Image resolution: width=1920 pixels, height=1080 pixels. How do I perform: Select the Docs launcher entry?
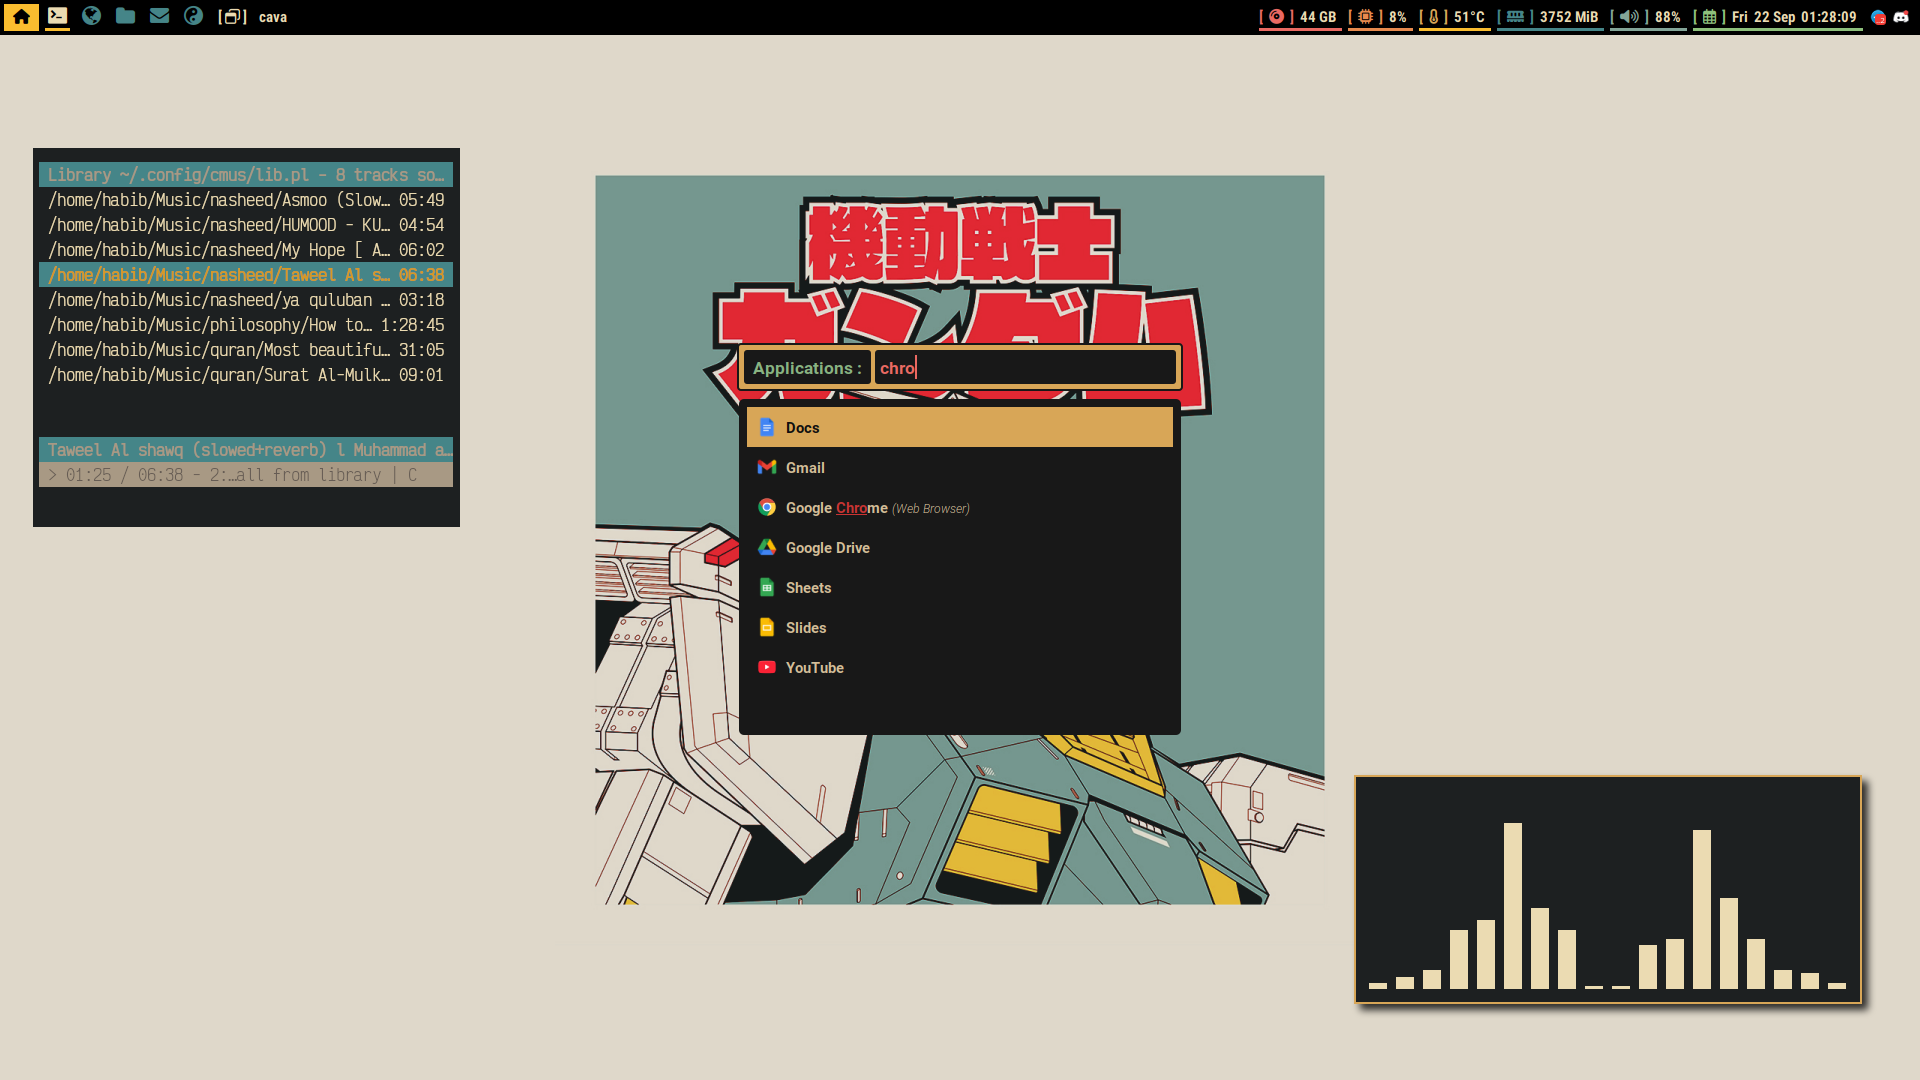pos(960,427)
